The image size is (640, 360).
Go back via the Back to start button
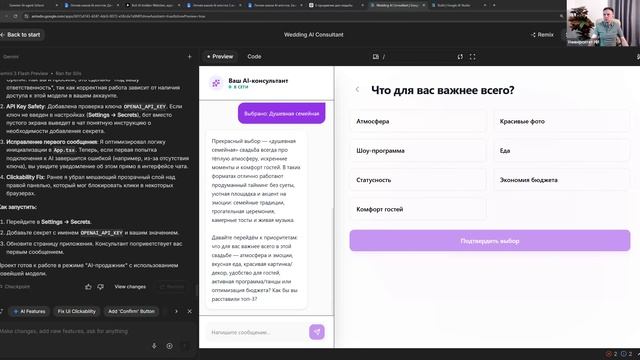click(21, 35)
